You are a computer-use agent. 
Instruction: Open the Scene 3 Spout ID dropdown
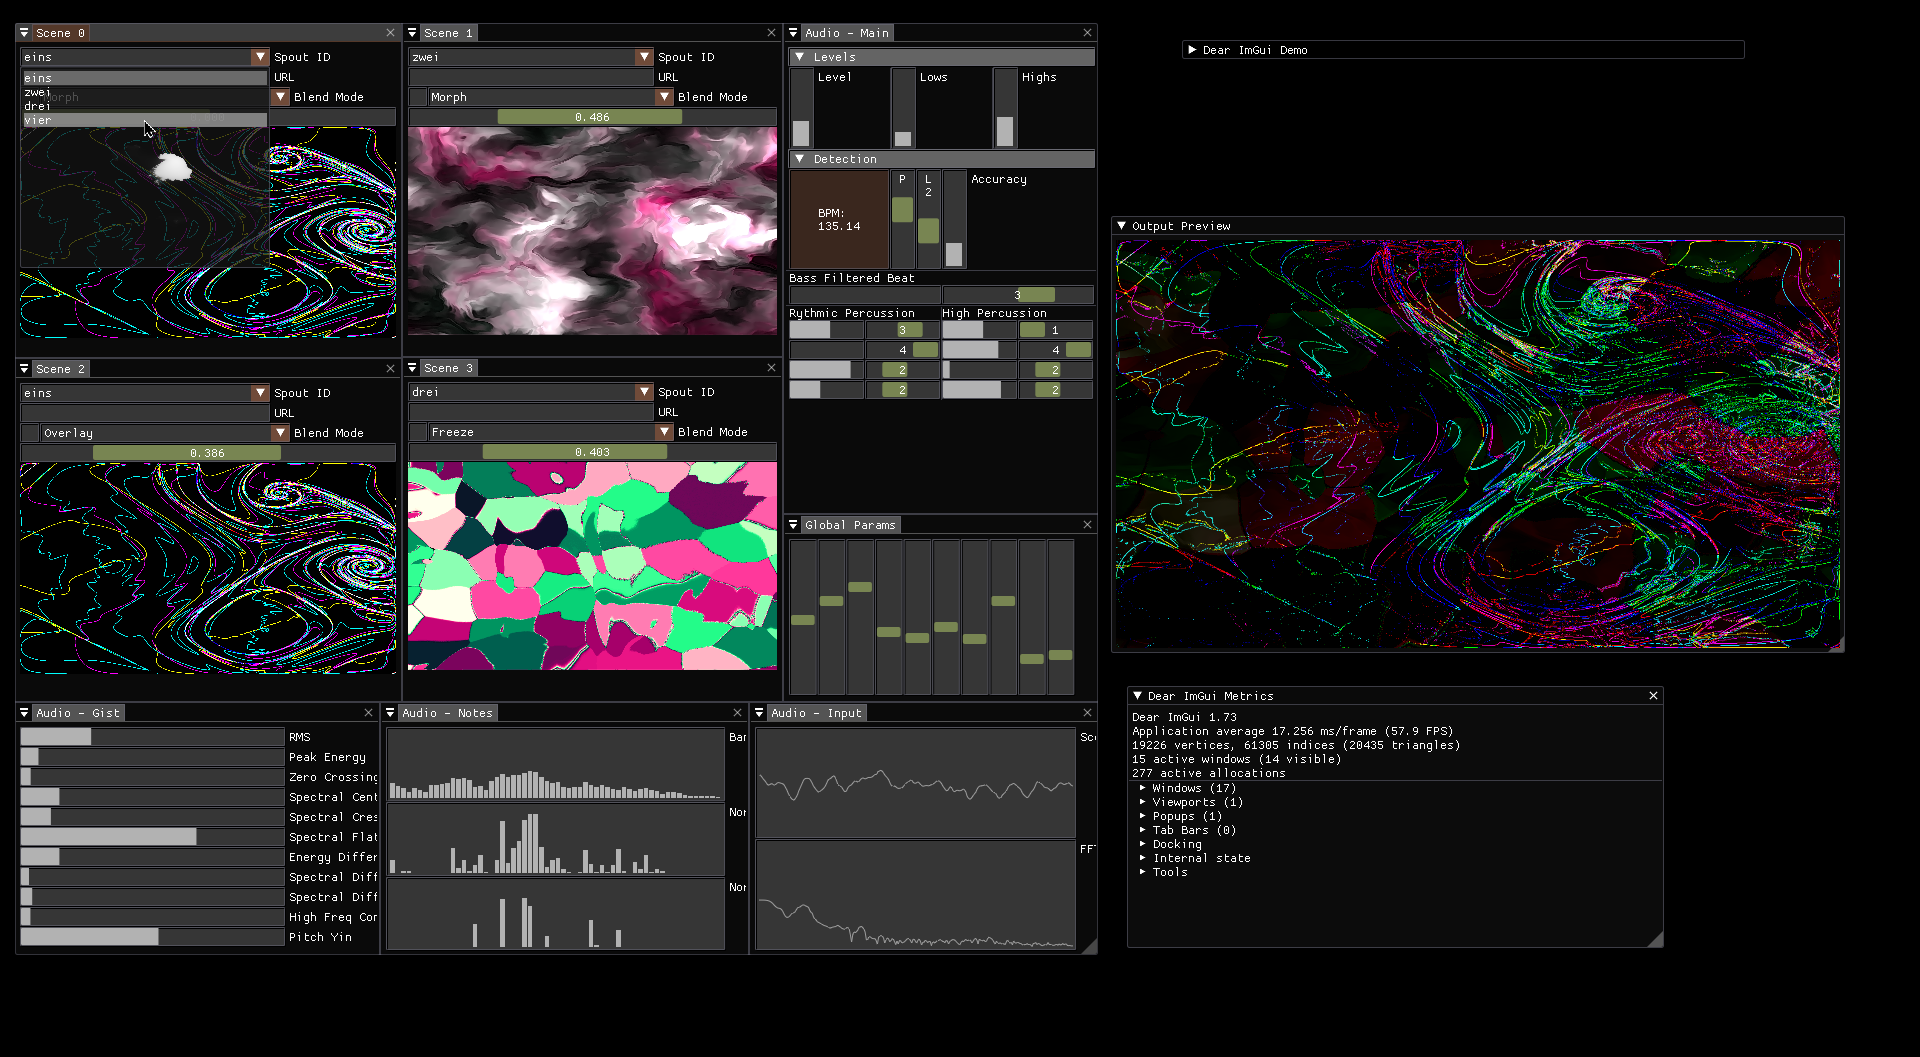(x=530, y=392)
